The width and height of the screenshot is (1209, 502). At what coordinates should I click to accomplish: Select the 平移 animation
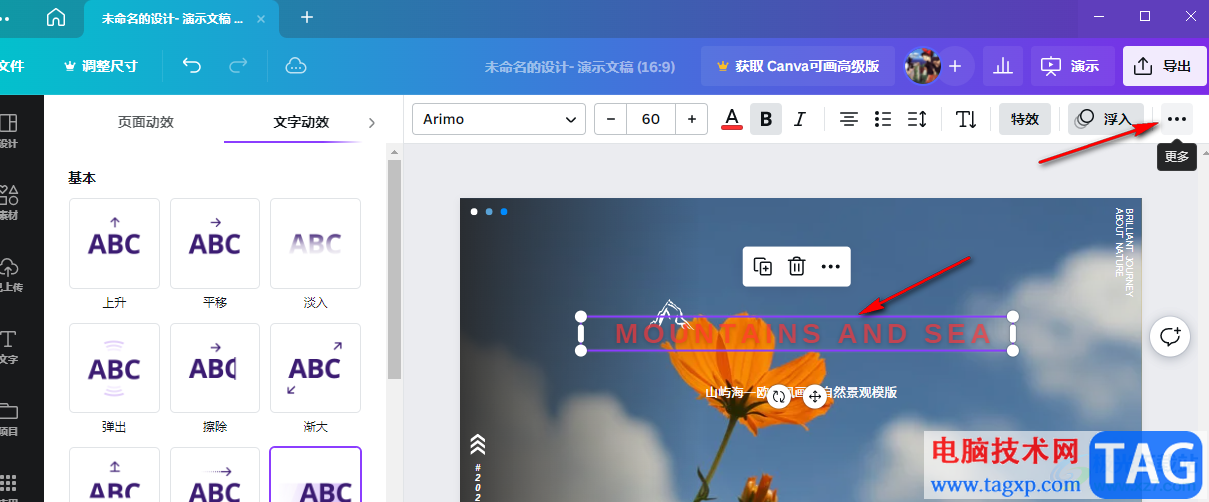coord(215,243)
